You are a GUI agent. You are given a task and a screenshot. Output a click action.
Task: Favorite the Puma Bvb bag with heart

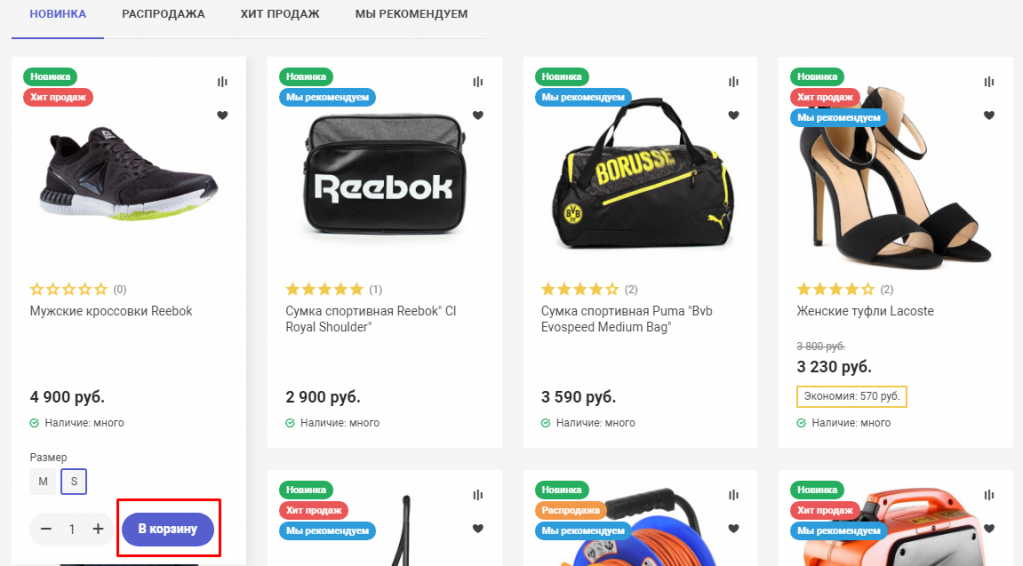(x=734, y=115)
